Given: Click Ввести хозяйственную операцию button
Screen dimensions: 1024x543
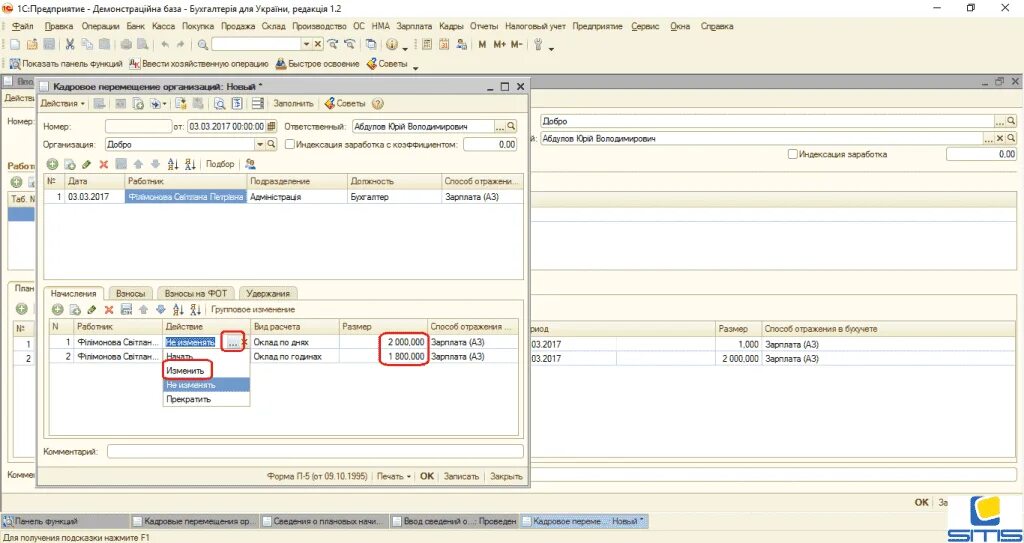Looking at the screenshot, I should click(x=199, y=64).
